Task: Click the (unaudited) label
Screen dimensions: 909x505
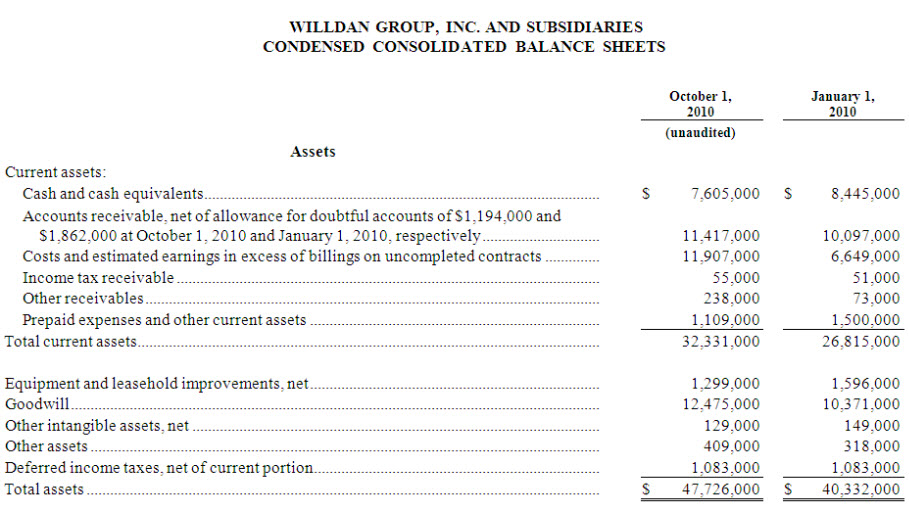Action: point(700,133)
